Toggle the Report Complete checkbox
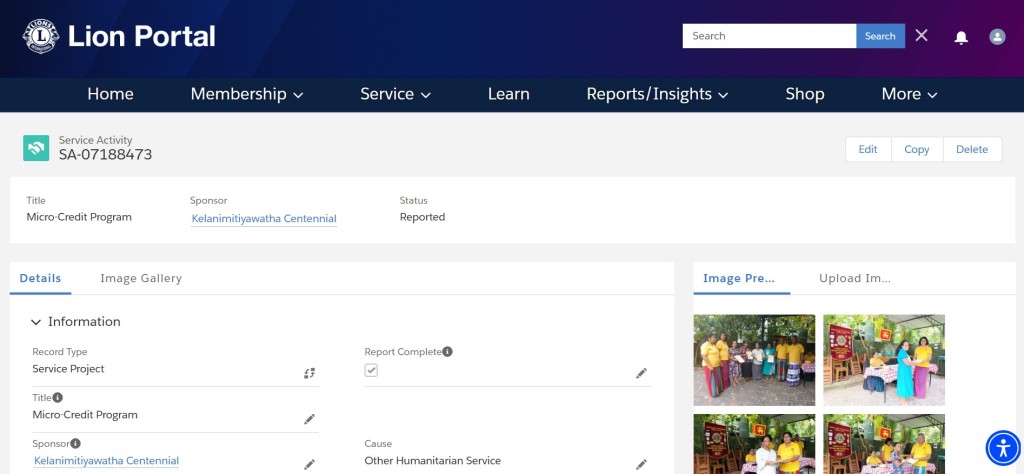This screenshot has height=474, width=1024. pyautogui.click(x=371, y=370)
